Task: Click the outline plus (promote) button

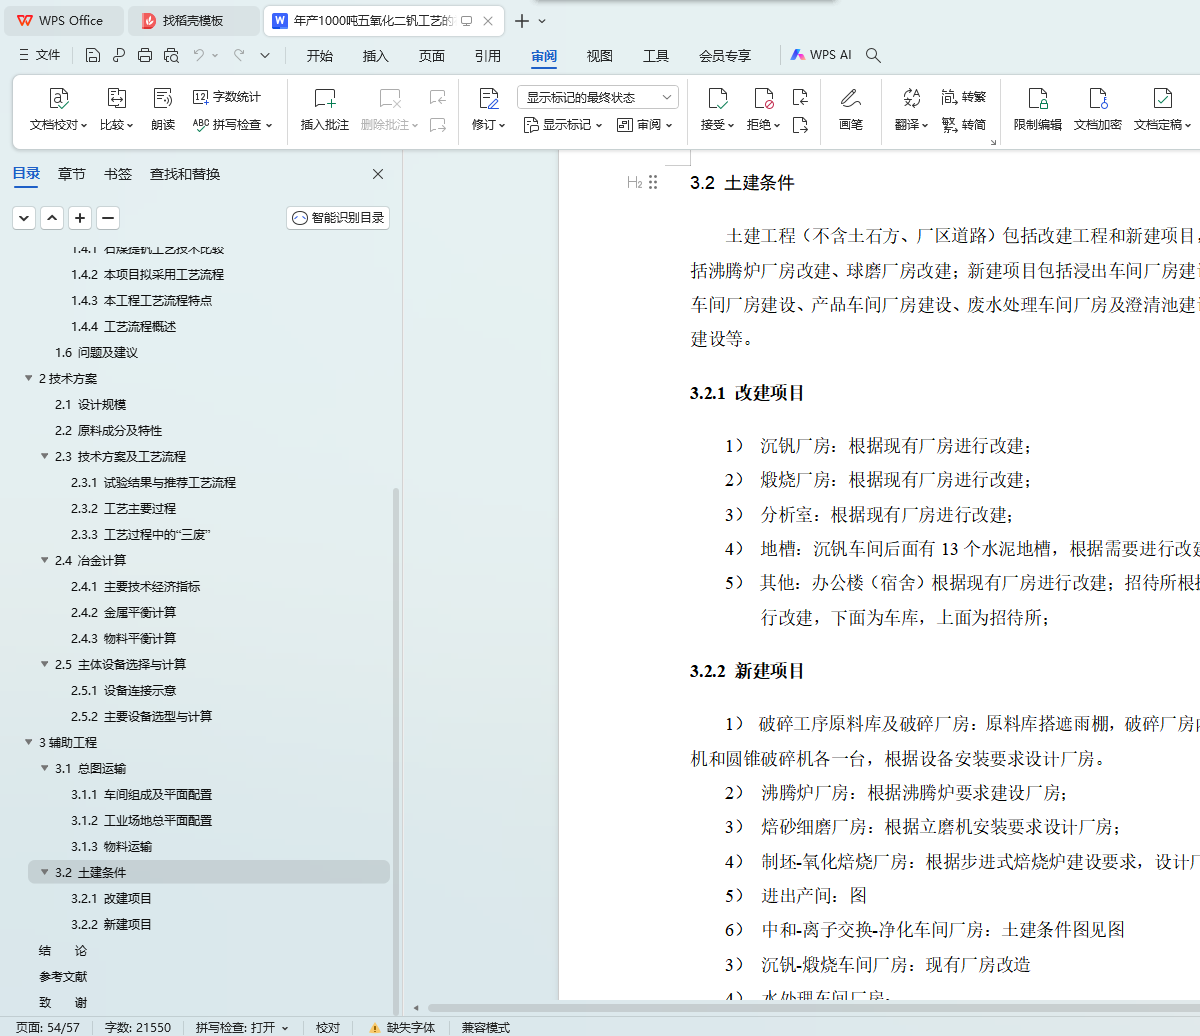Action: coord(80,217)
